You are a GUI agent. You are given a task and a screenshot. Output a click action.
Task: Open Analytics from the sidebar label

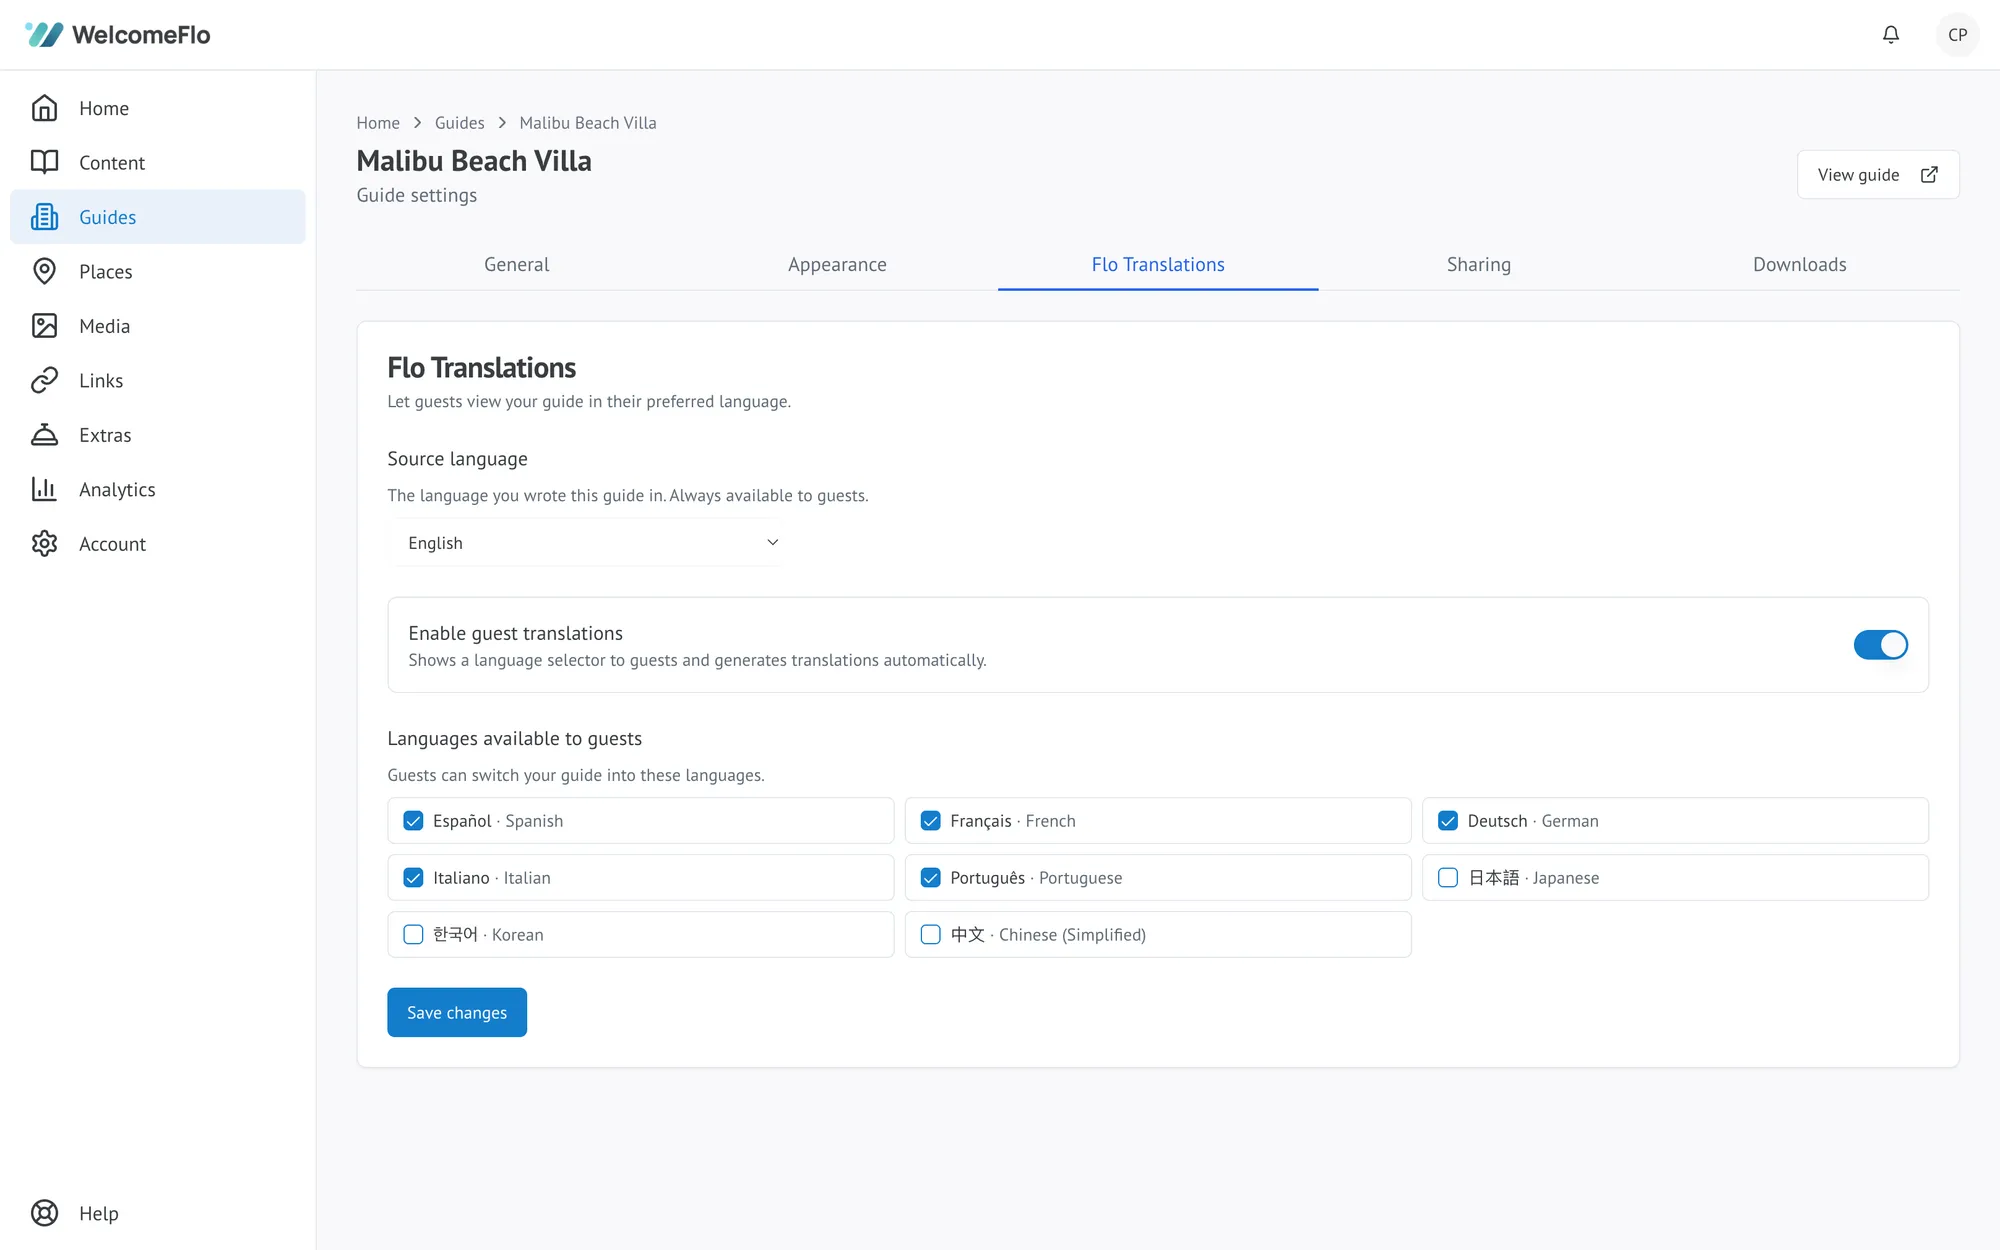(x=117, y=490)
